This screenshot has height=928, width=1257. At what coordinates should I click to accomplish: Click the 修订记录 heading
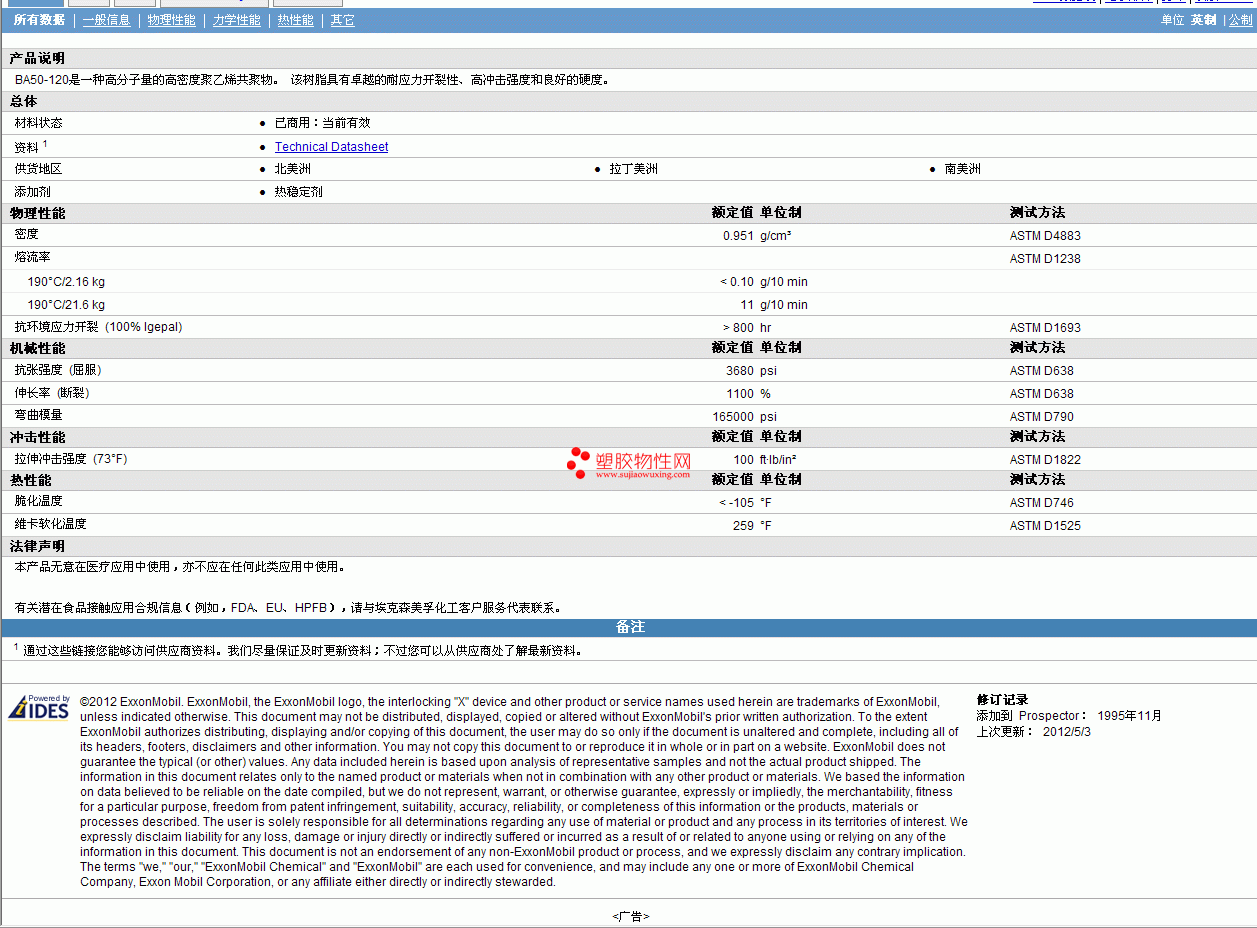(1002, 700)
